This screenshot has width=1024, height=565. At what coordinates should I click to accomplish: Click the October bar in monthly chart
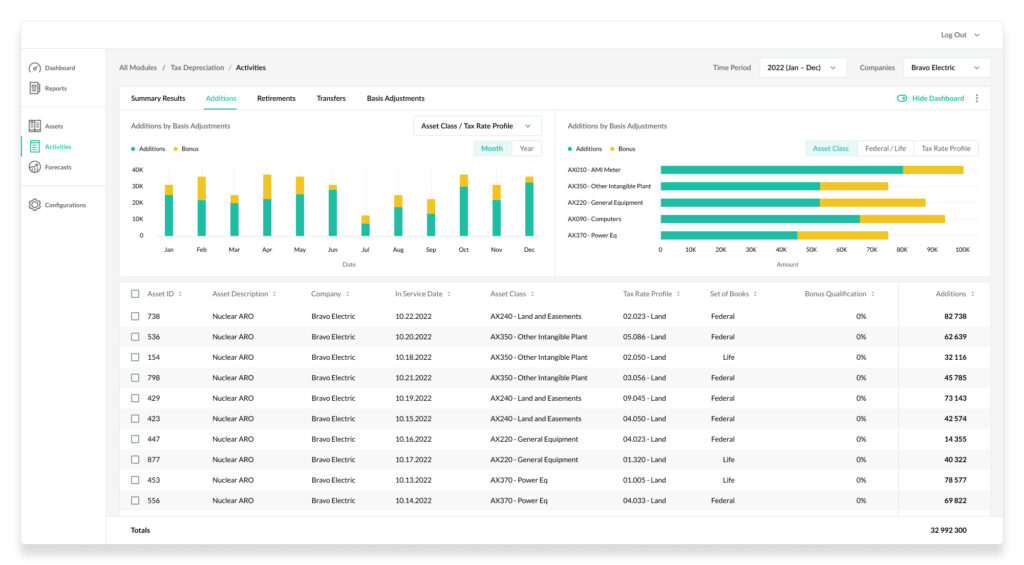pos(464,205)
